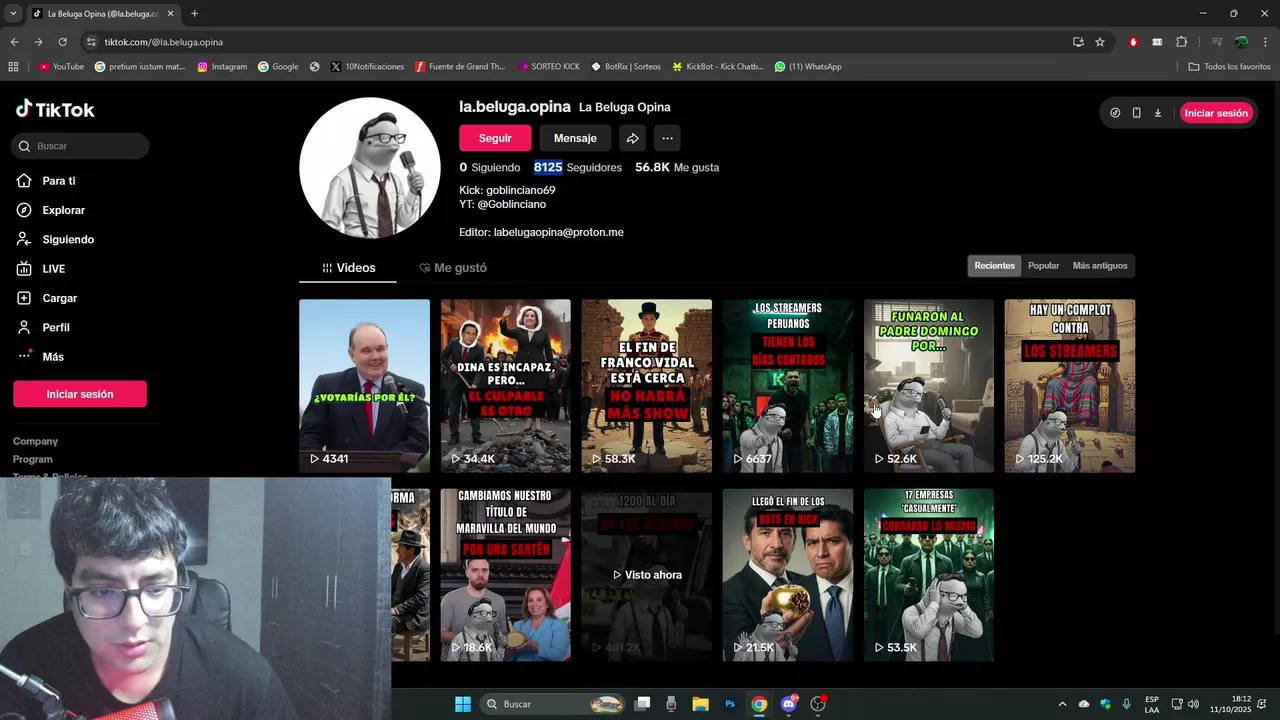Click the 8125 Seguidores count
Viewport: 1280px width, 720px height.
click(578, 168)
